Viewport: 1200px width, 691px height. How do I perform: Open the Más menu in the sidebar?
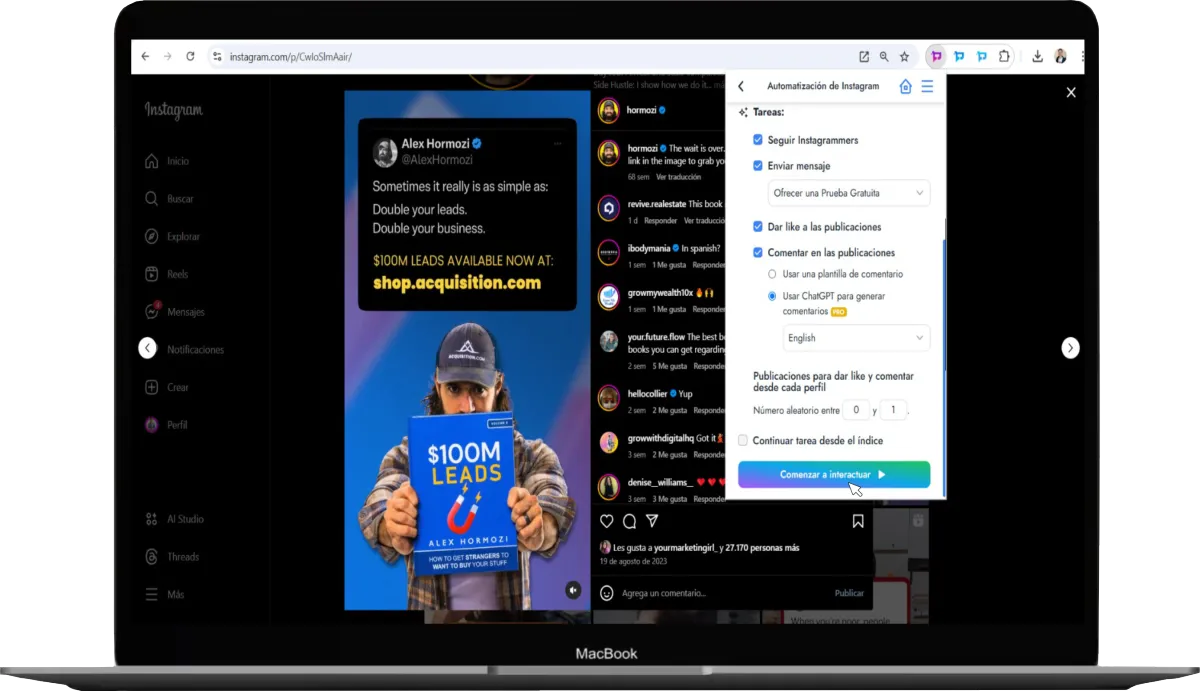[164, 594]
